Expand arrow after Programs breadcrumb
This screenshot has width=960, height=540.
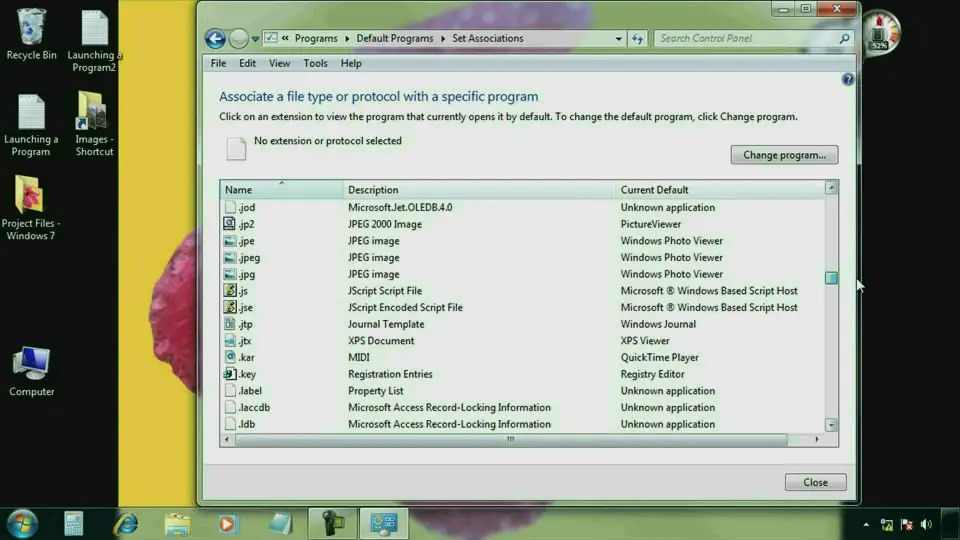point(347,39)
